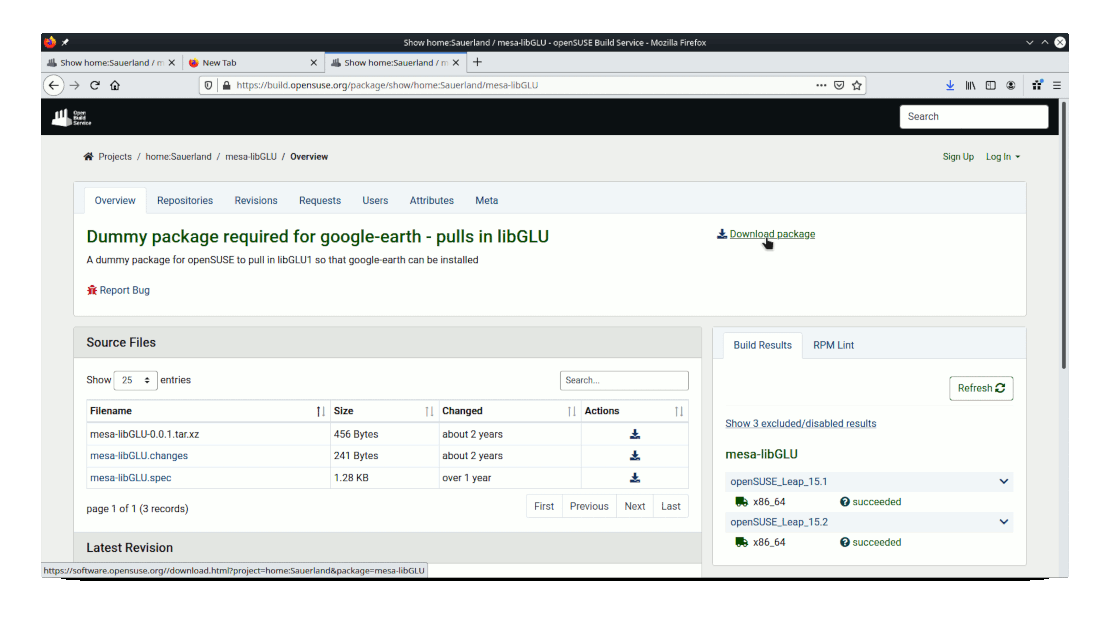This screenshot has height=626, width=1110.
Task: Collapse the openSUSE_Leap_15.1 build result
Action: click(1003, 481)
